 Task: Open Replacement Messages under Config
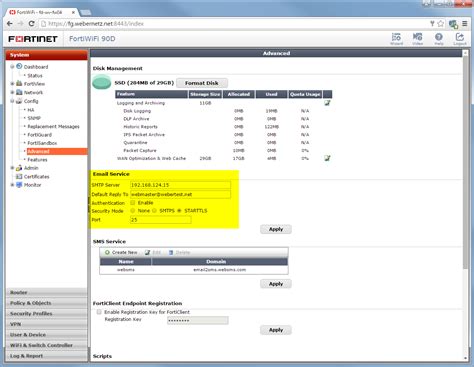click(x=53, y=127)
